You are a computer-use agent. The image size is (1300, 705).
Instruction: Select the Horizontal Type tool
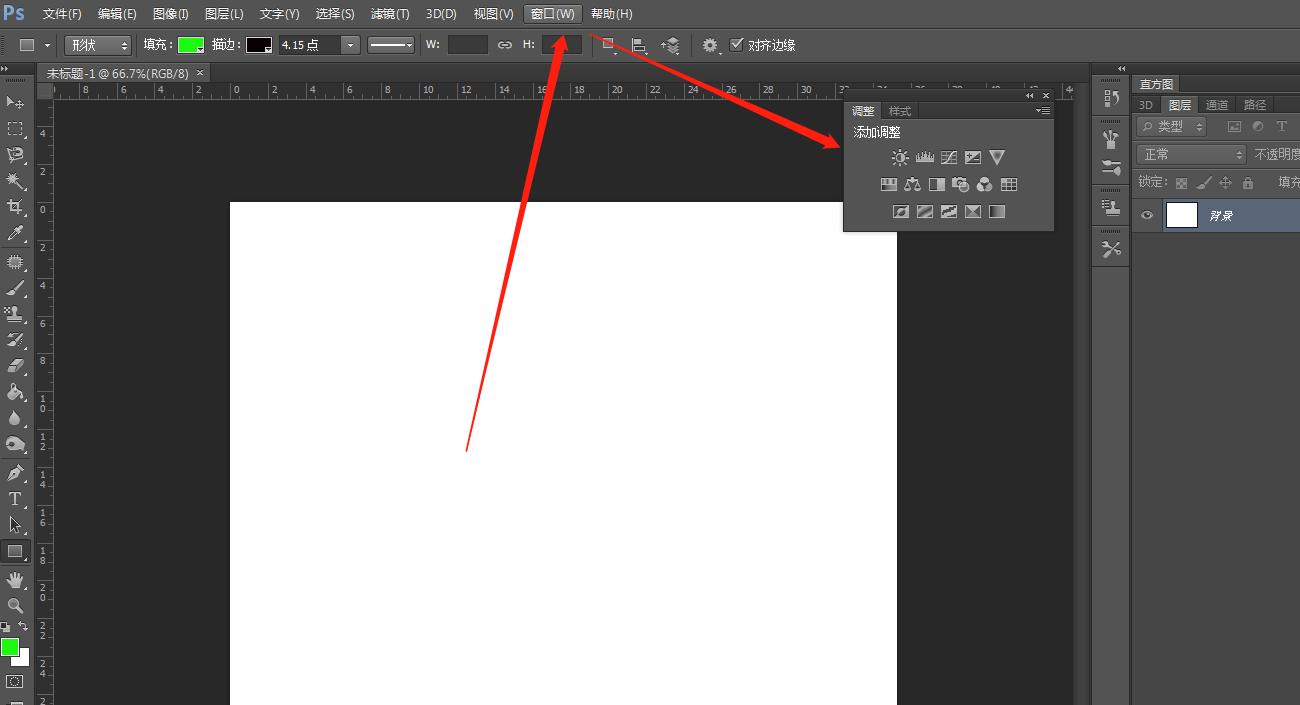click(15, 499)
